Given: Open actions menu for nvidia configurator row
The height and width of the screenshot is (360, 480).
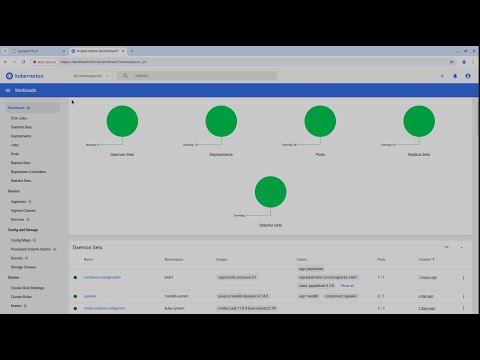Looking at the screenshot, I should point(463,308).
